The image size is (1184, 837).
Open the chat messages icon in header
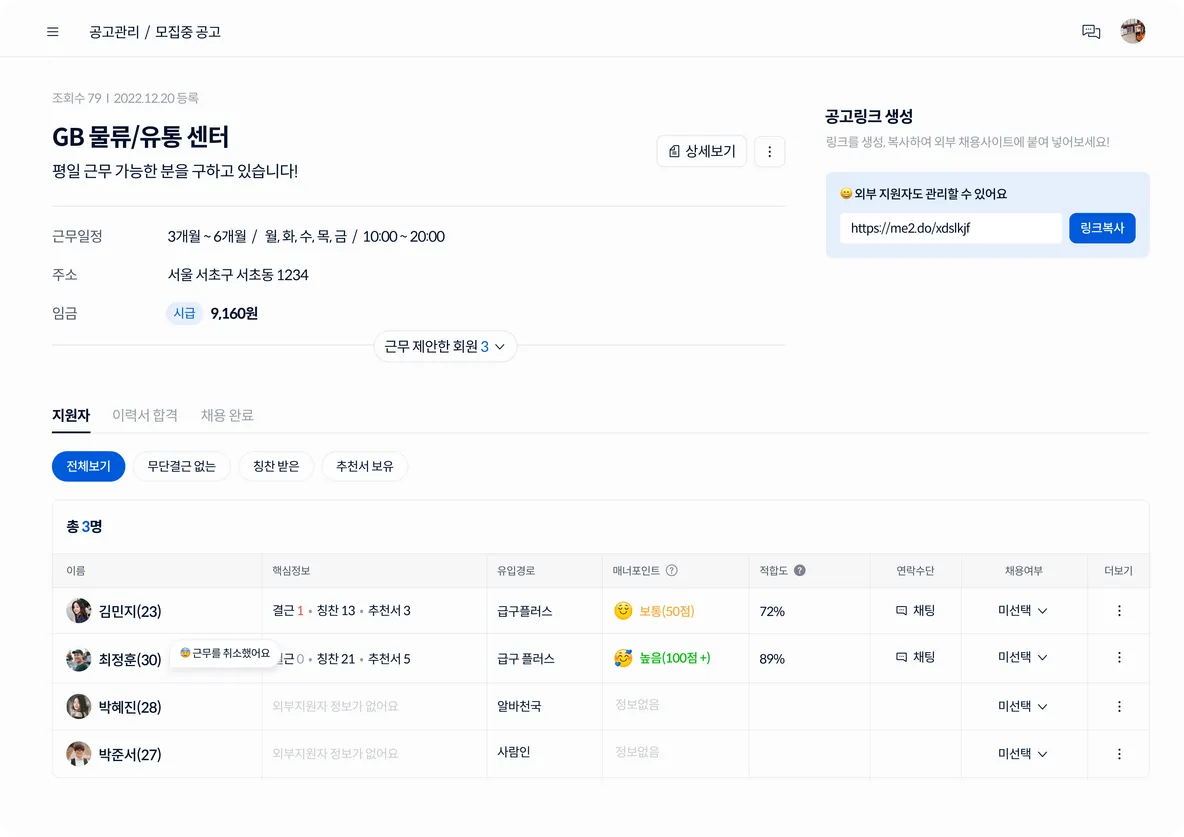1090,32
